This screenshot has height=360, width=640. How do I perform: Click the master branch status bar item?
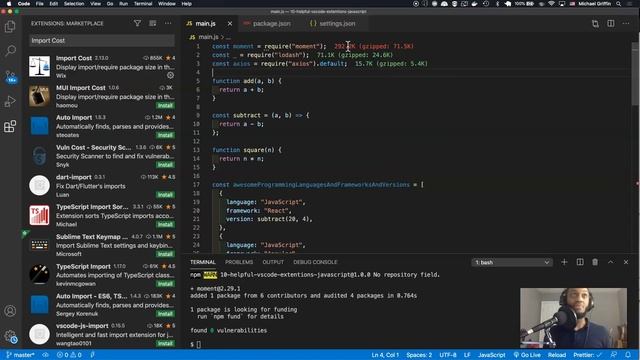20,355
